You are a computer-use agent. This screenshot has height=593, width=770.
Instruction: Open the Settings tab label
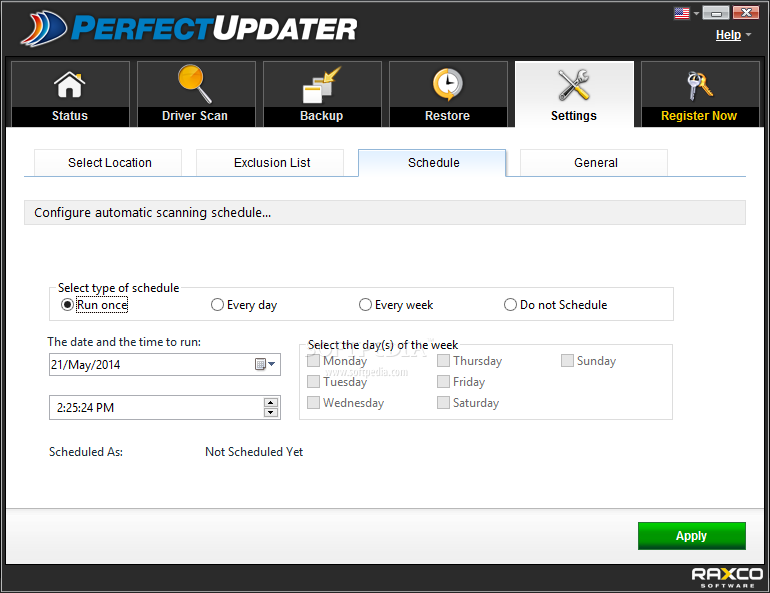coord(574,116)
